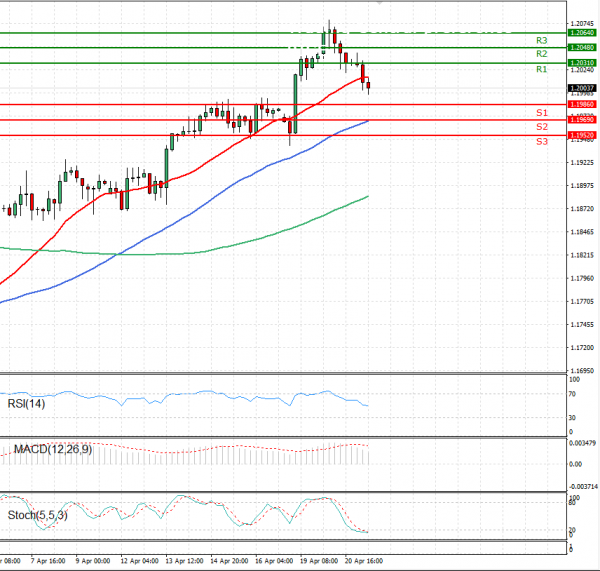Click the 13 Apr 12:00 time label
Screen dimensions: 600x571
(x=184, y=561)
